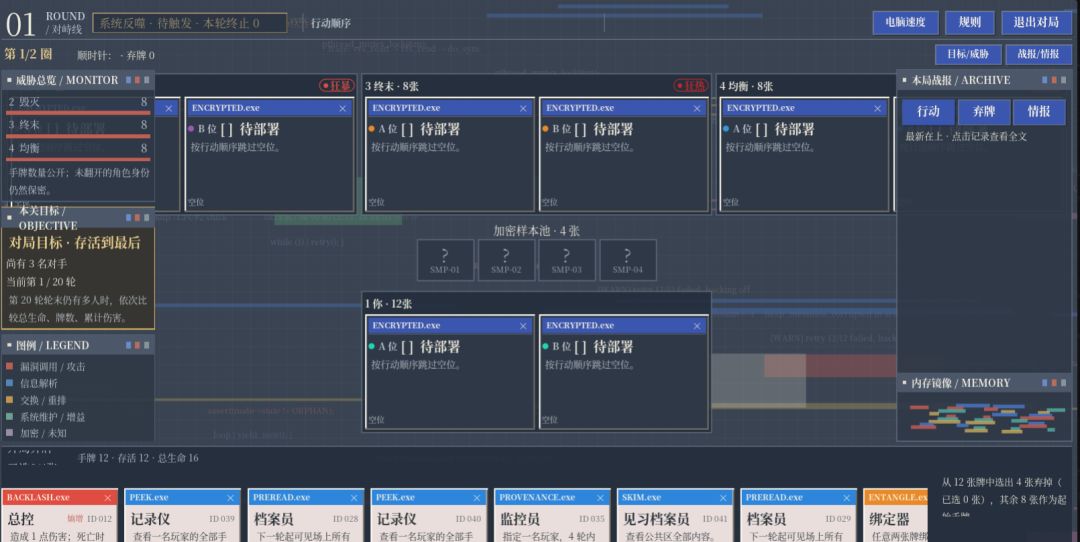Close player 3 终末 B位 ENCRYPTED.exe window

coord(697,108)
